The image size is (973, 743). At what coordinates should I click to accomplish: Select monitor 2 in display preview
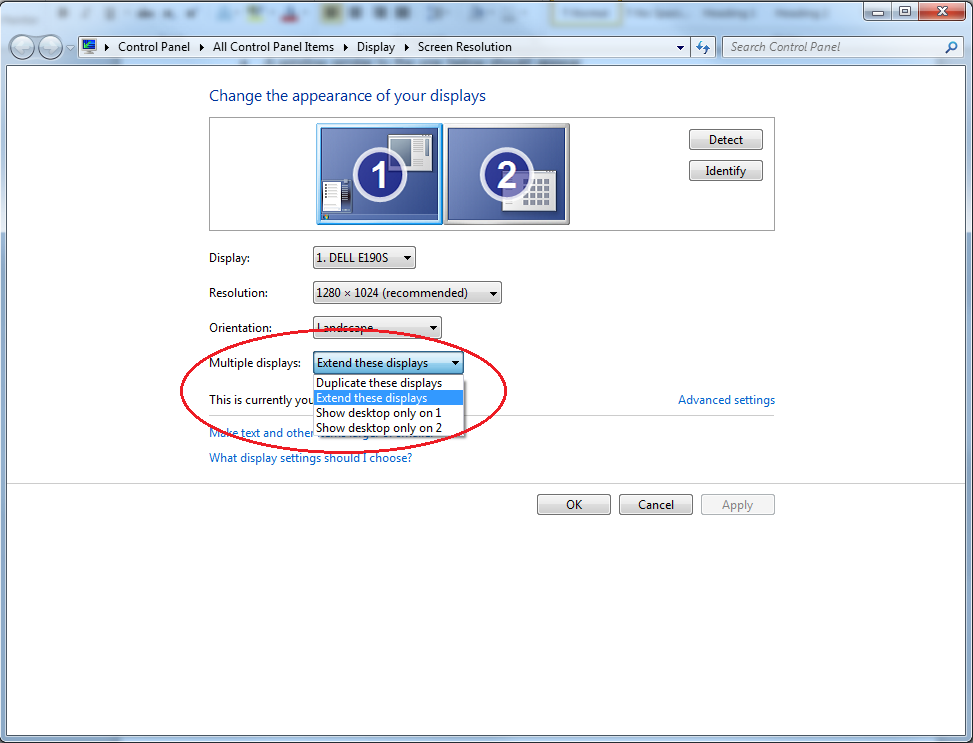[507, 174]
